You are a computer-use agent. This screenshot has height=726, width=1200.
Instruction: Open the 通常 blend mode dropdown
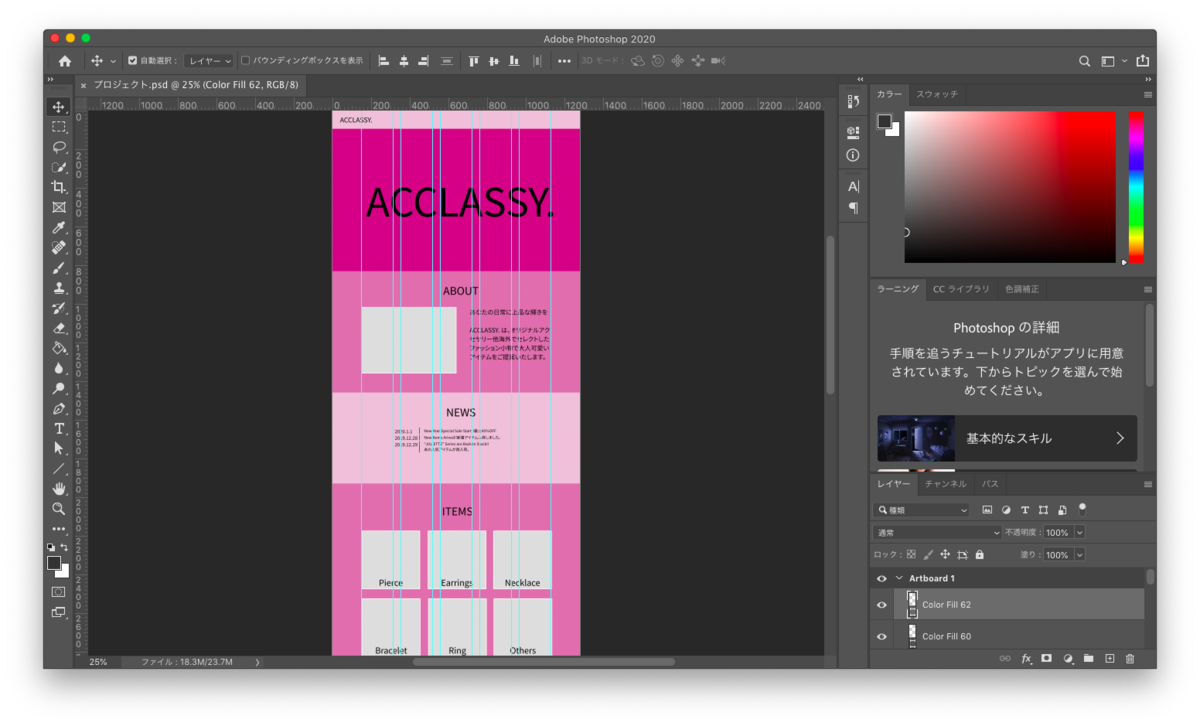pos(937,533)
